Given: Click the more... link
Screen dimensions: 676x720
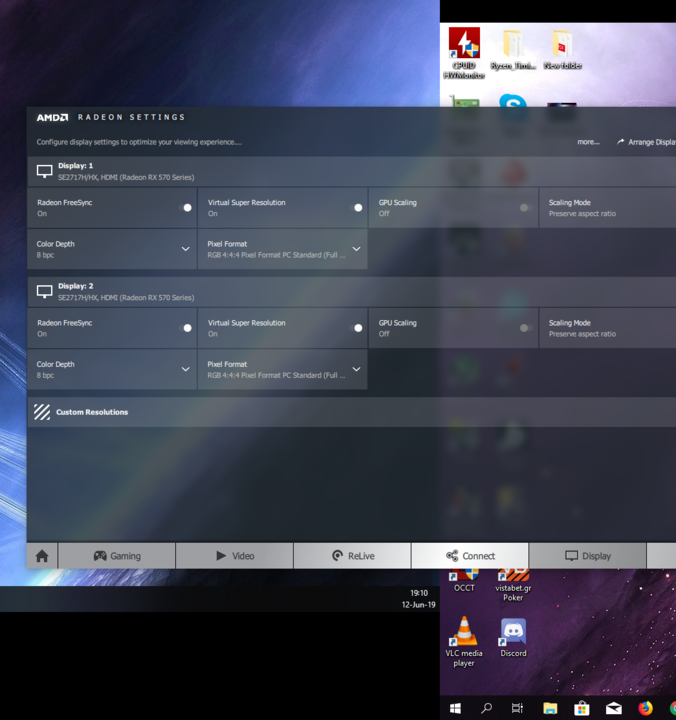Looking at the screenshot, I should (588, 142).
